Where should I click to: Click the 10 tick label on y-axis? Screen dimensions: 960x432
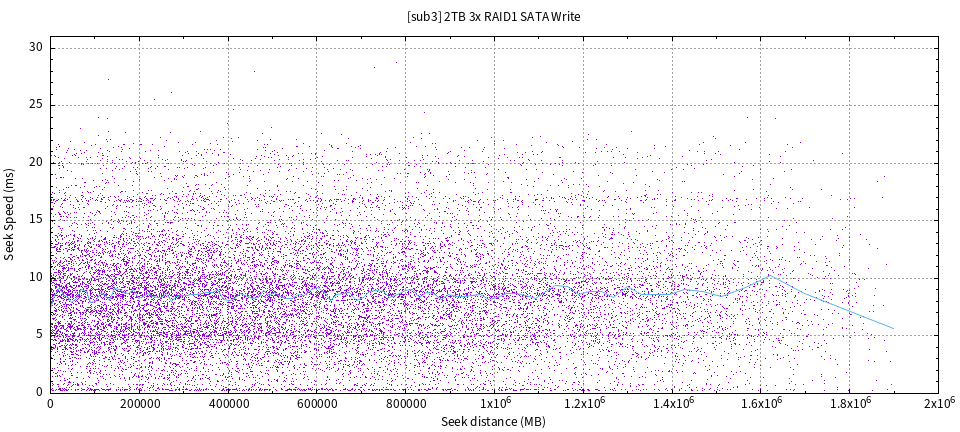pyautogui.click(x=36, y=278)
